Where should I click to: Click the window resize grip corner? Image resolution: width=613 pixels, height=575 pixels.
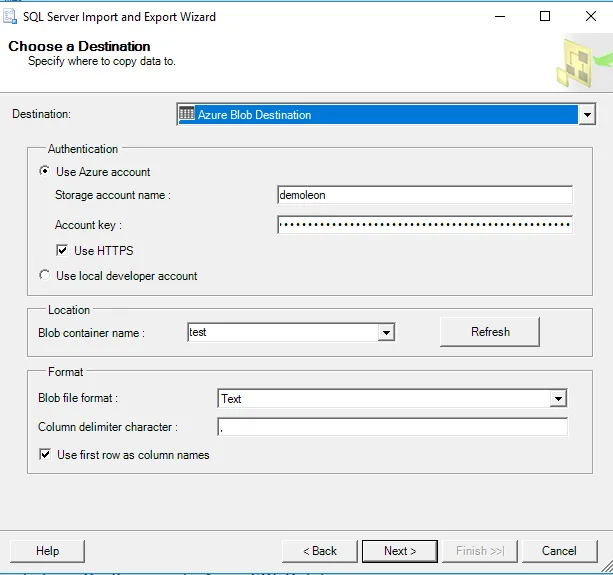607,566
